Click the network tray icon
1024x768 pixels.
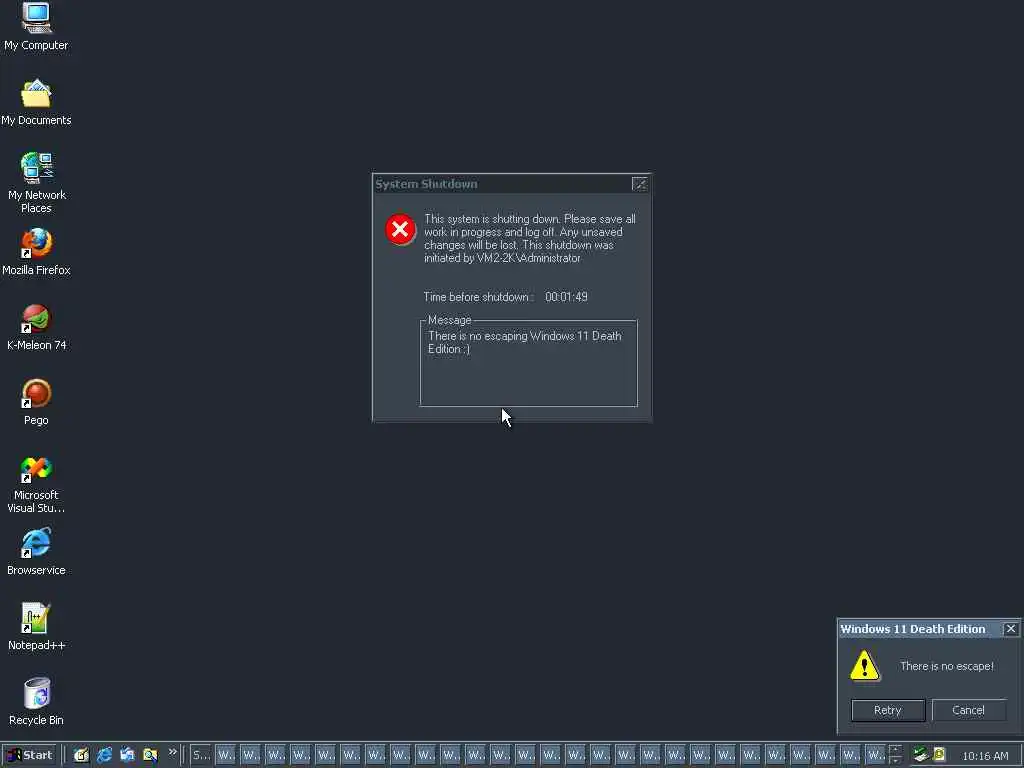[x=920, y=754]
